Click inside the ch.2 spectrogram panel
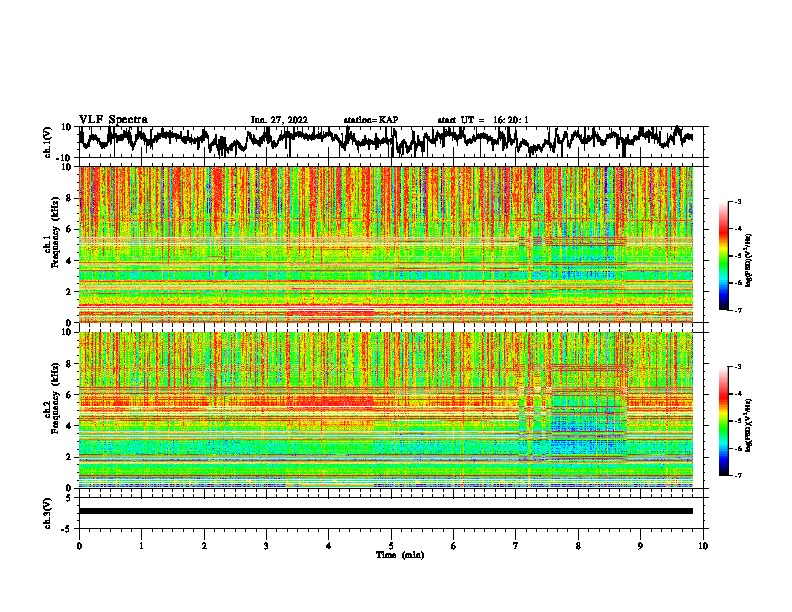 (386, 410)
